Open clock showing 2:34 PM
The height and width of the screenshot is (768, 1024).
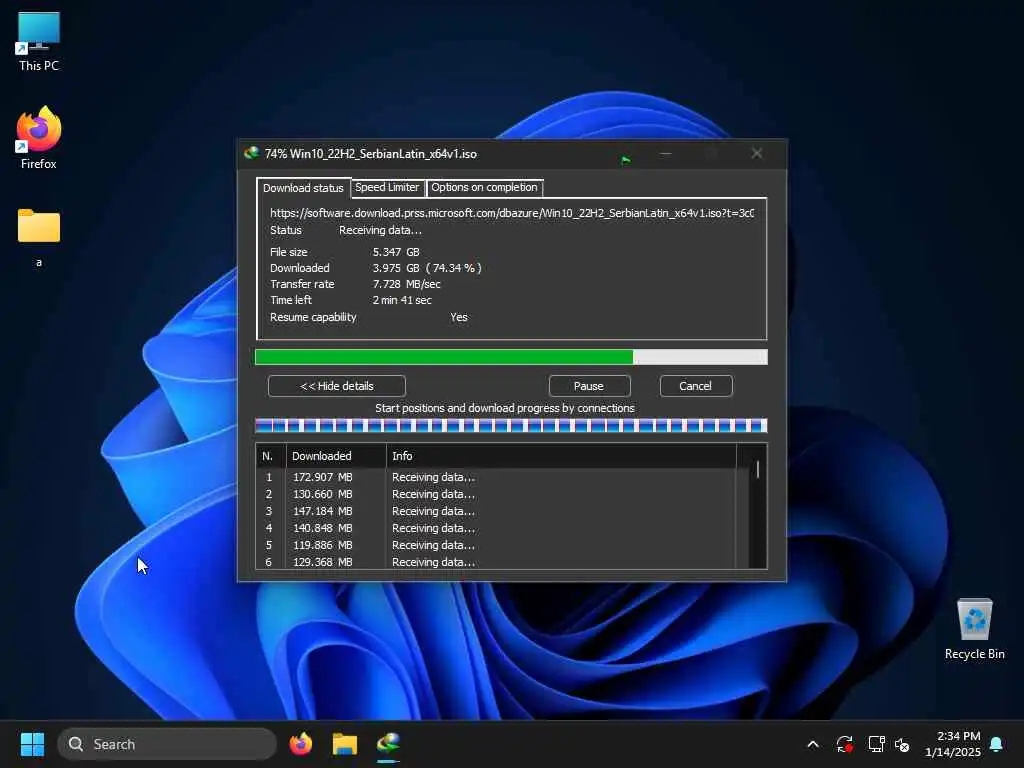point(953,744)
